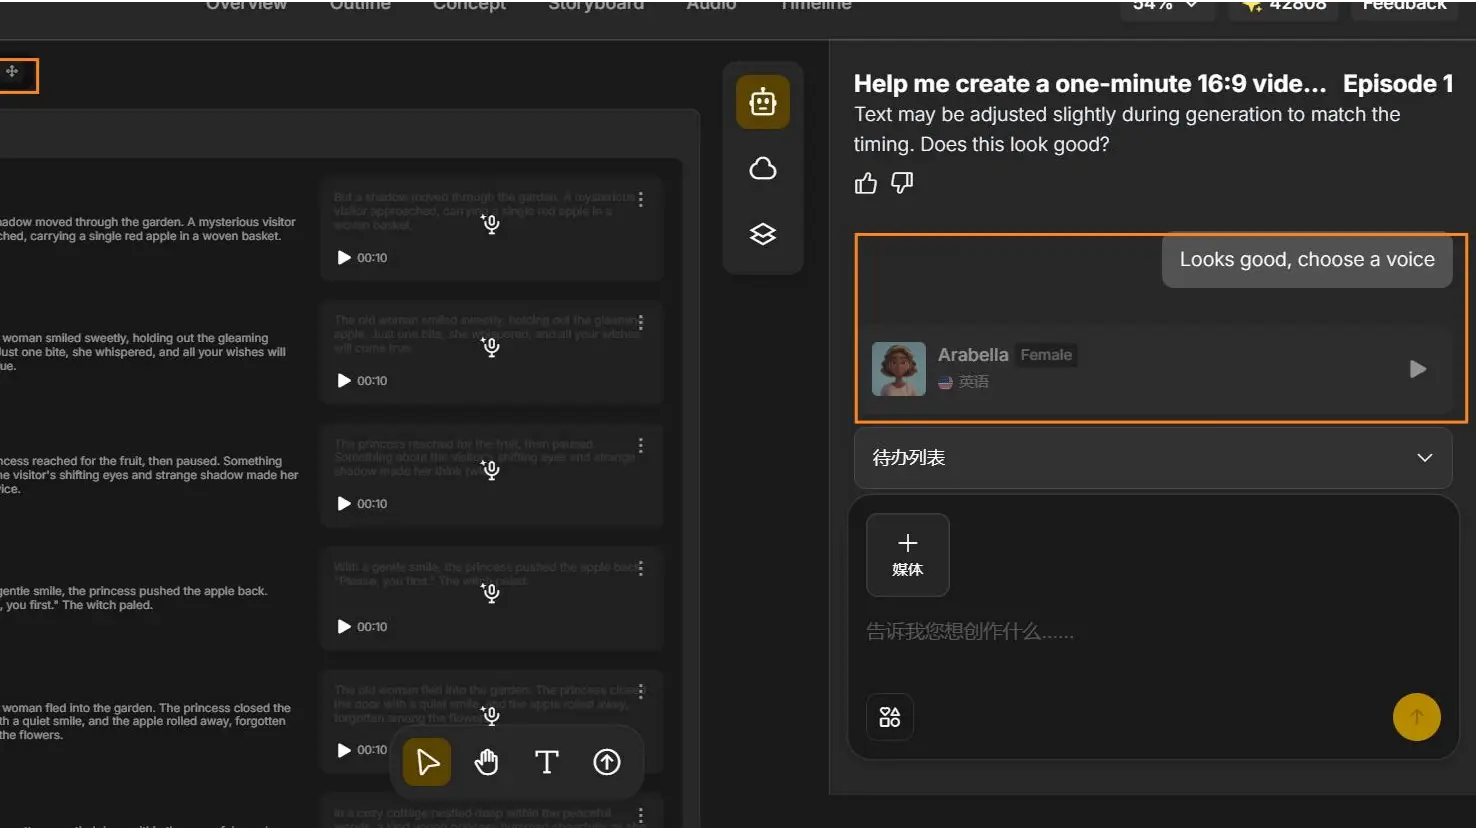
Task: Add media with the + 媒体 button
Action: [x=908, y=555]
